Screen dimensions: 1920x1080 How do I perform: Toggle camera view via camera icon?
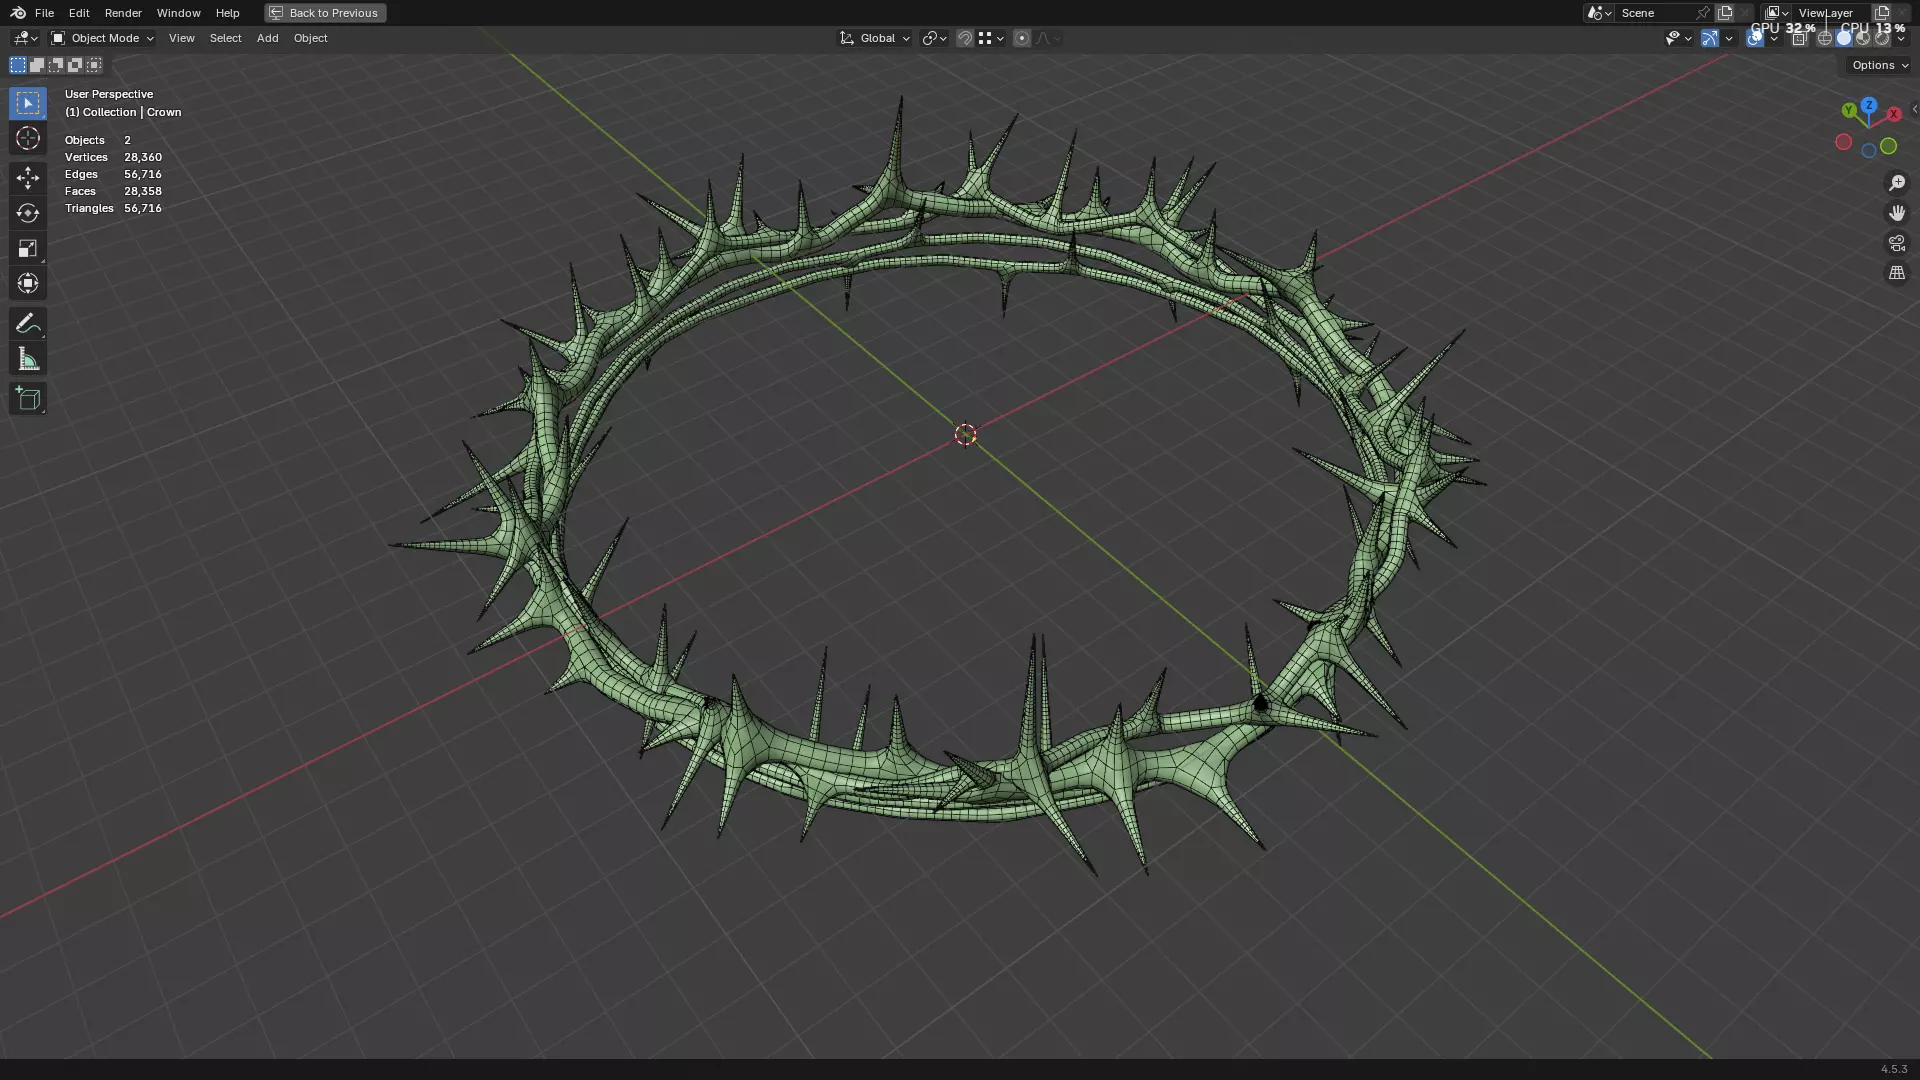1897,243
